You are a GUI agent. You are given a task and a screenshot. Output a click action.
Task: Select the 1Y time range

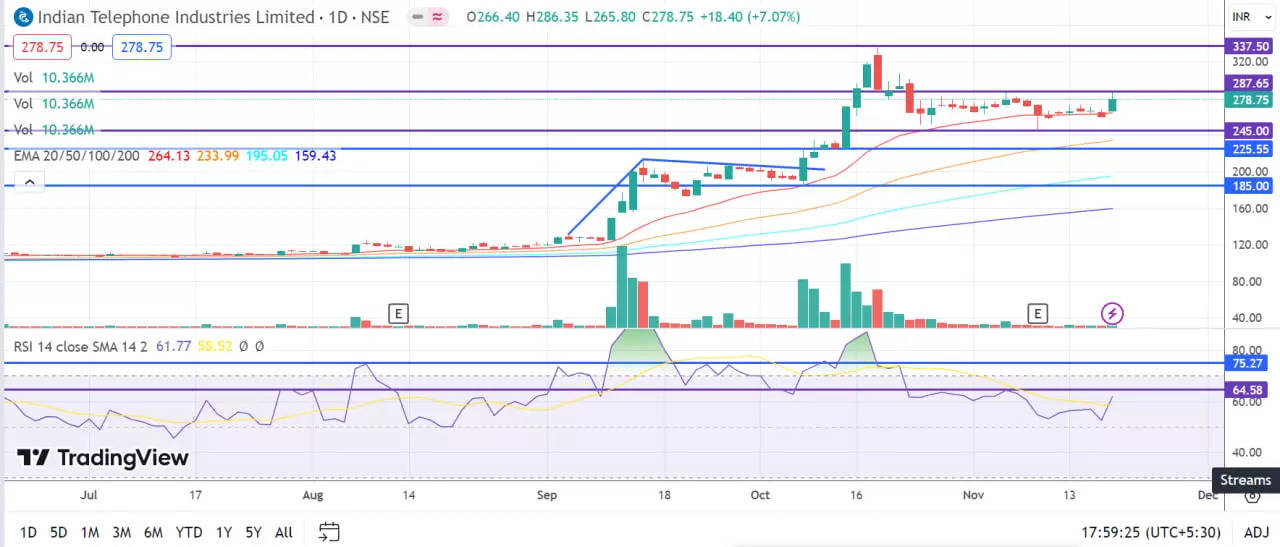coord(223,532)
